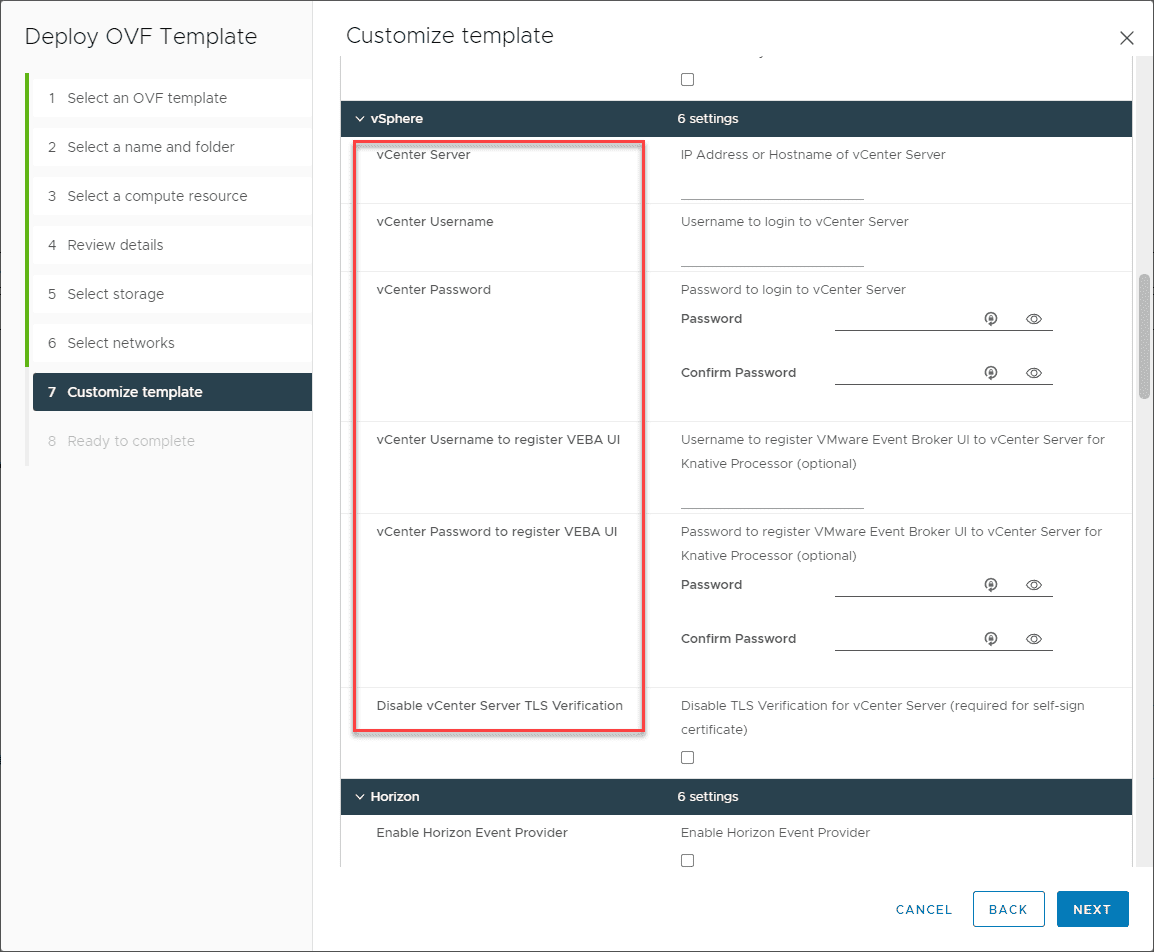
Task: Enable Disable vCenter Server TLS Verification checkbox
Action: 687,758
